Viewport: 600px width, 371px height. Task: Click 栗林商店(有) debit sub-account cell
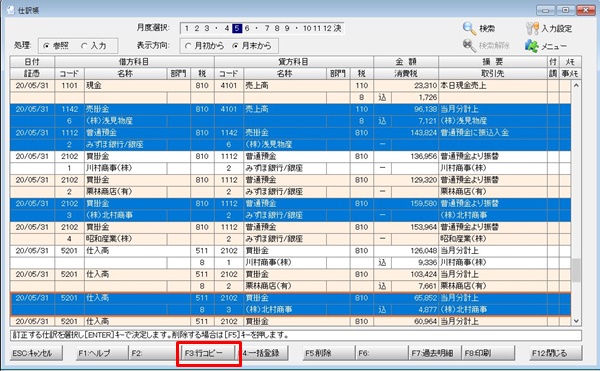126,192
